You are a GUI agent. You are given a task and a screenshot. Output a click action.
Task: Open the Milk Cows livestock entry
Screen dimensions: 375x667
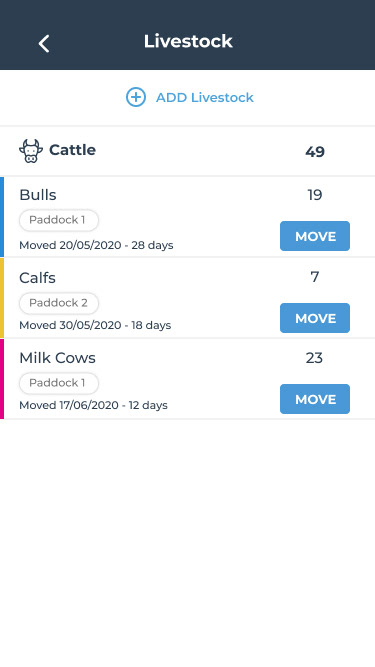coord(188,379)
